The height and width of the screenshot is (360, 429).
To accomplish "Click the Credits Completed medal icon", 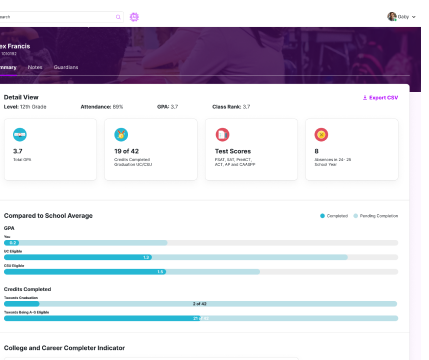I will pos(121,135).
